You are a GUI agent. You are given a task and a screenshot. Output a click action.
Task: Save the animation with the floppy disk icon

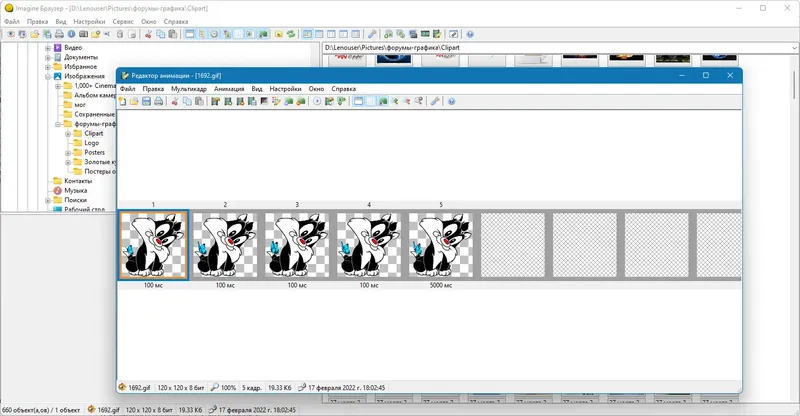[146, 102]
